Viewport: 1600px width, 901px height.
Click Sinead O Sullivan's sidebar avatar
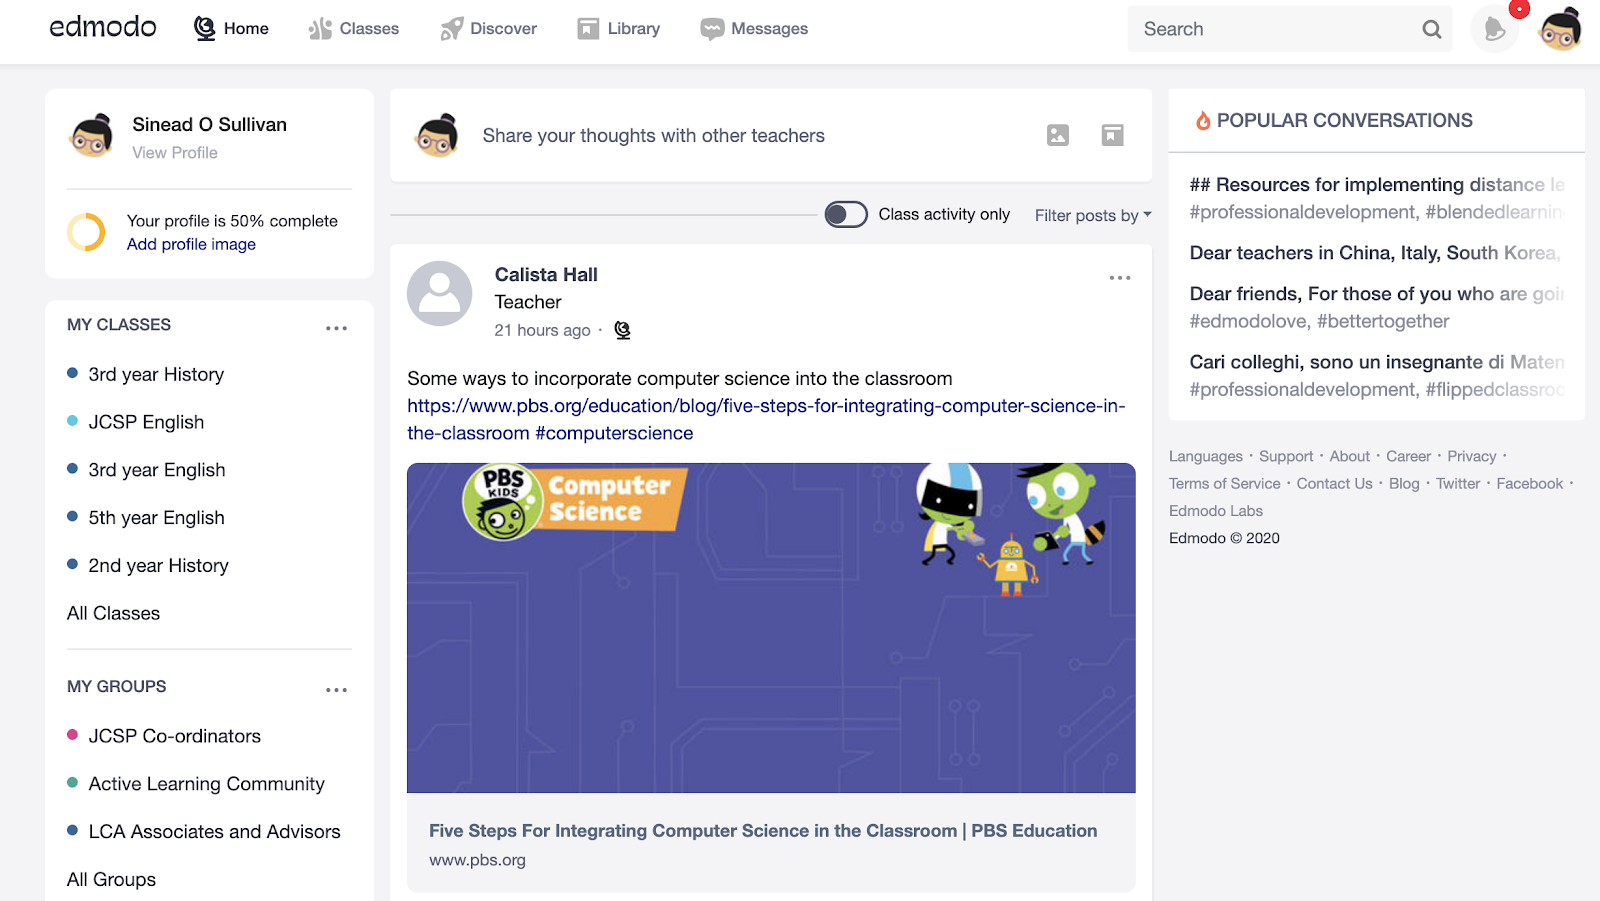91,136
